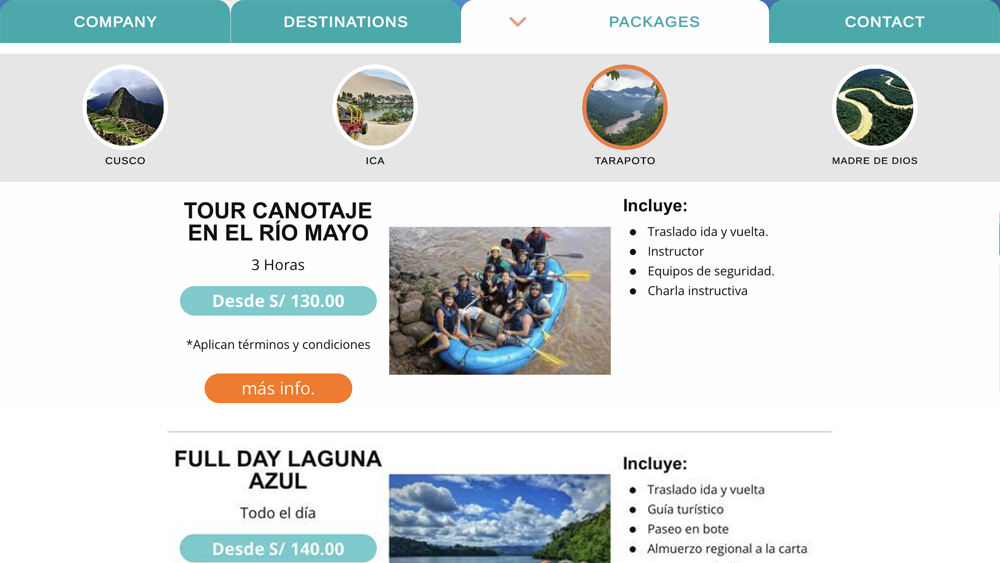Viewport: 1000px width, 563px height.
Task: Select the Cusco destination circle image
Action: pos(125,107)
